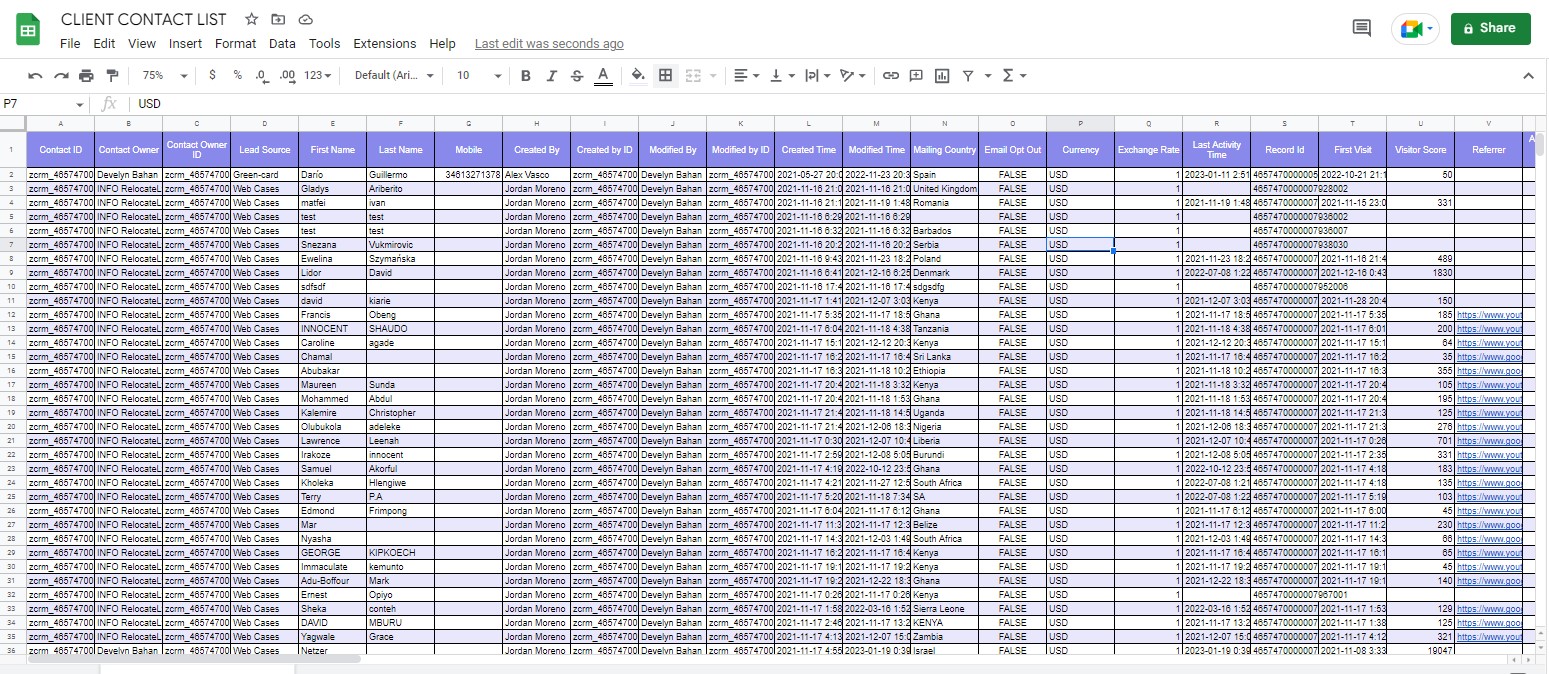
Task: Select column P header
Action: (1080, 123)
